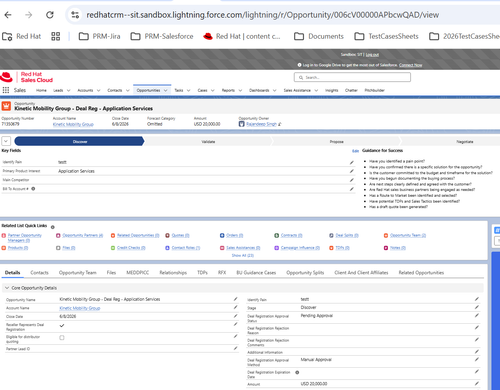Edit the Stage field pencil icon
500x390 pixels.
point(477,307)
